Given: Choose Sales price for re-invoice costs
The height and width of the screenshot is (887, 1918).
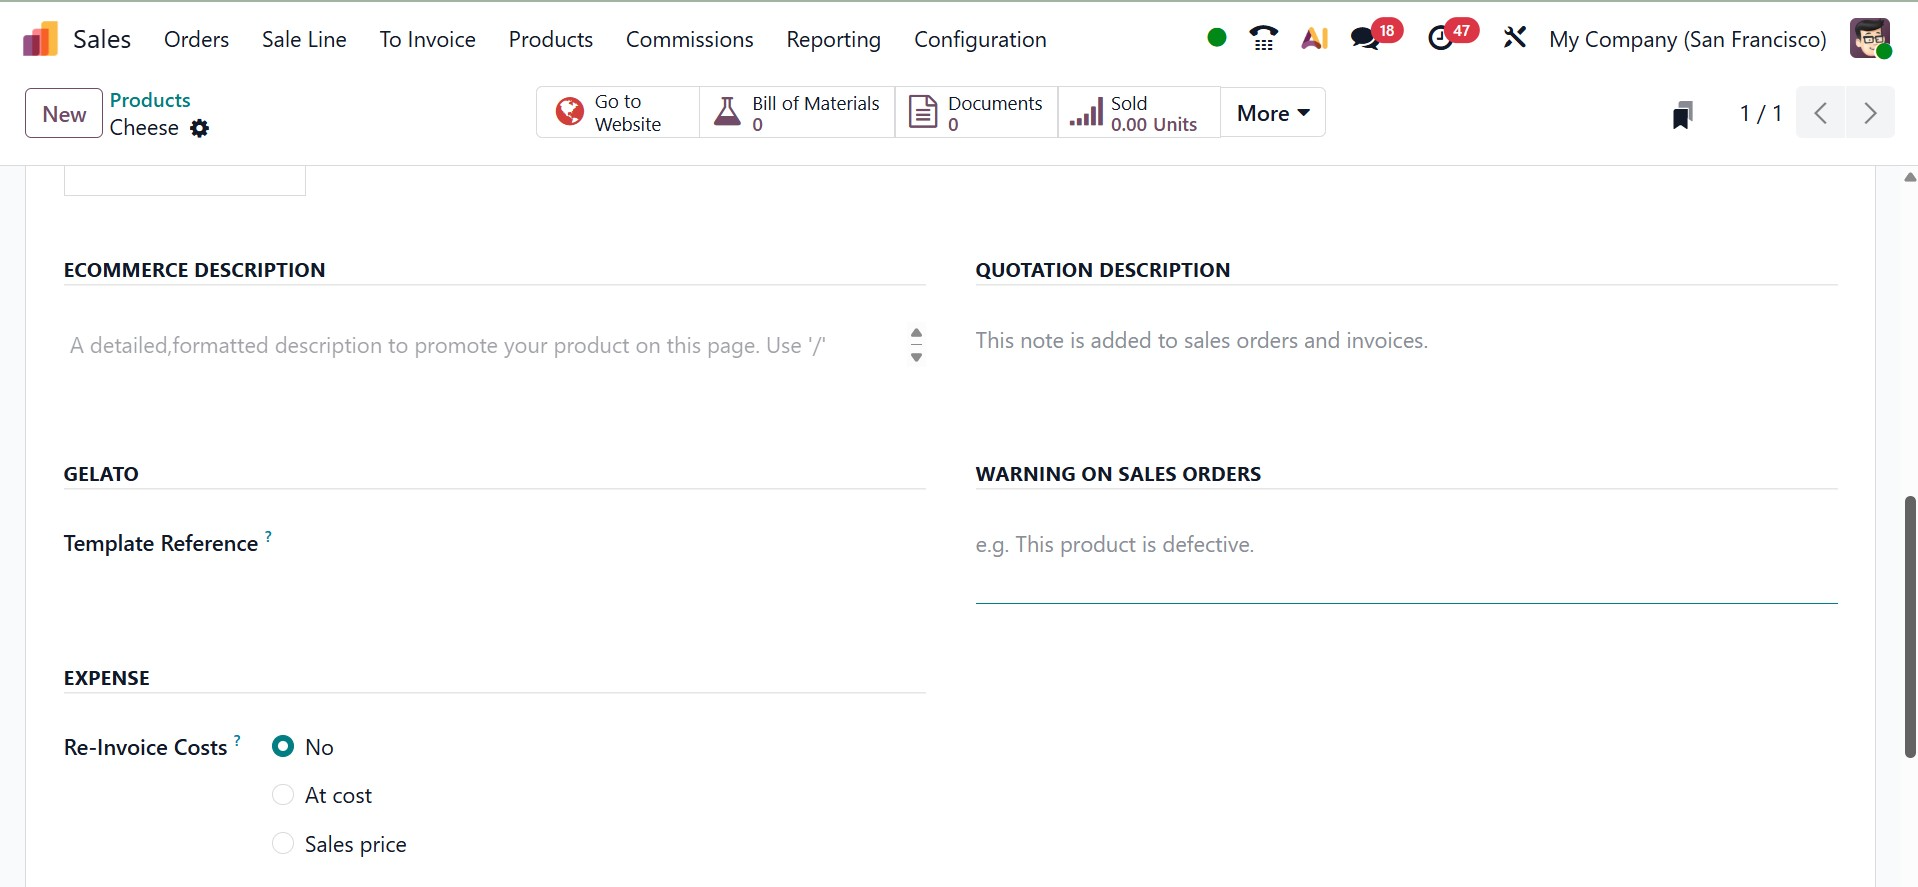Looking at the screenshot, I should 283,844.
